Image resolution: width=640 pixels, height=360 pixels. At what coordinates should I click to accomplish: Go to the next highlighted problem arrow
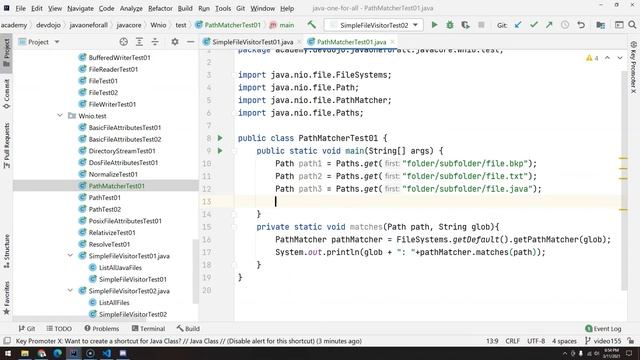point(620,58)
